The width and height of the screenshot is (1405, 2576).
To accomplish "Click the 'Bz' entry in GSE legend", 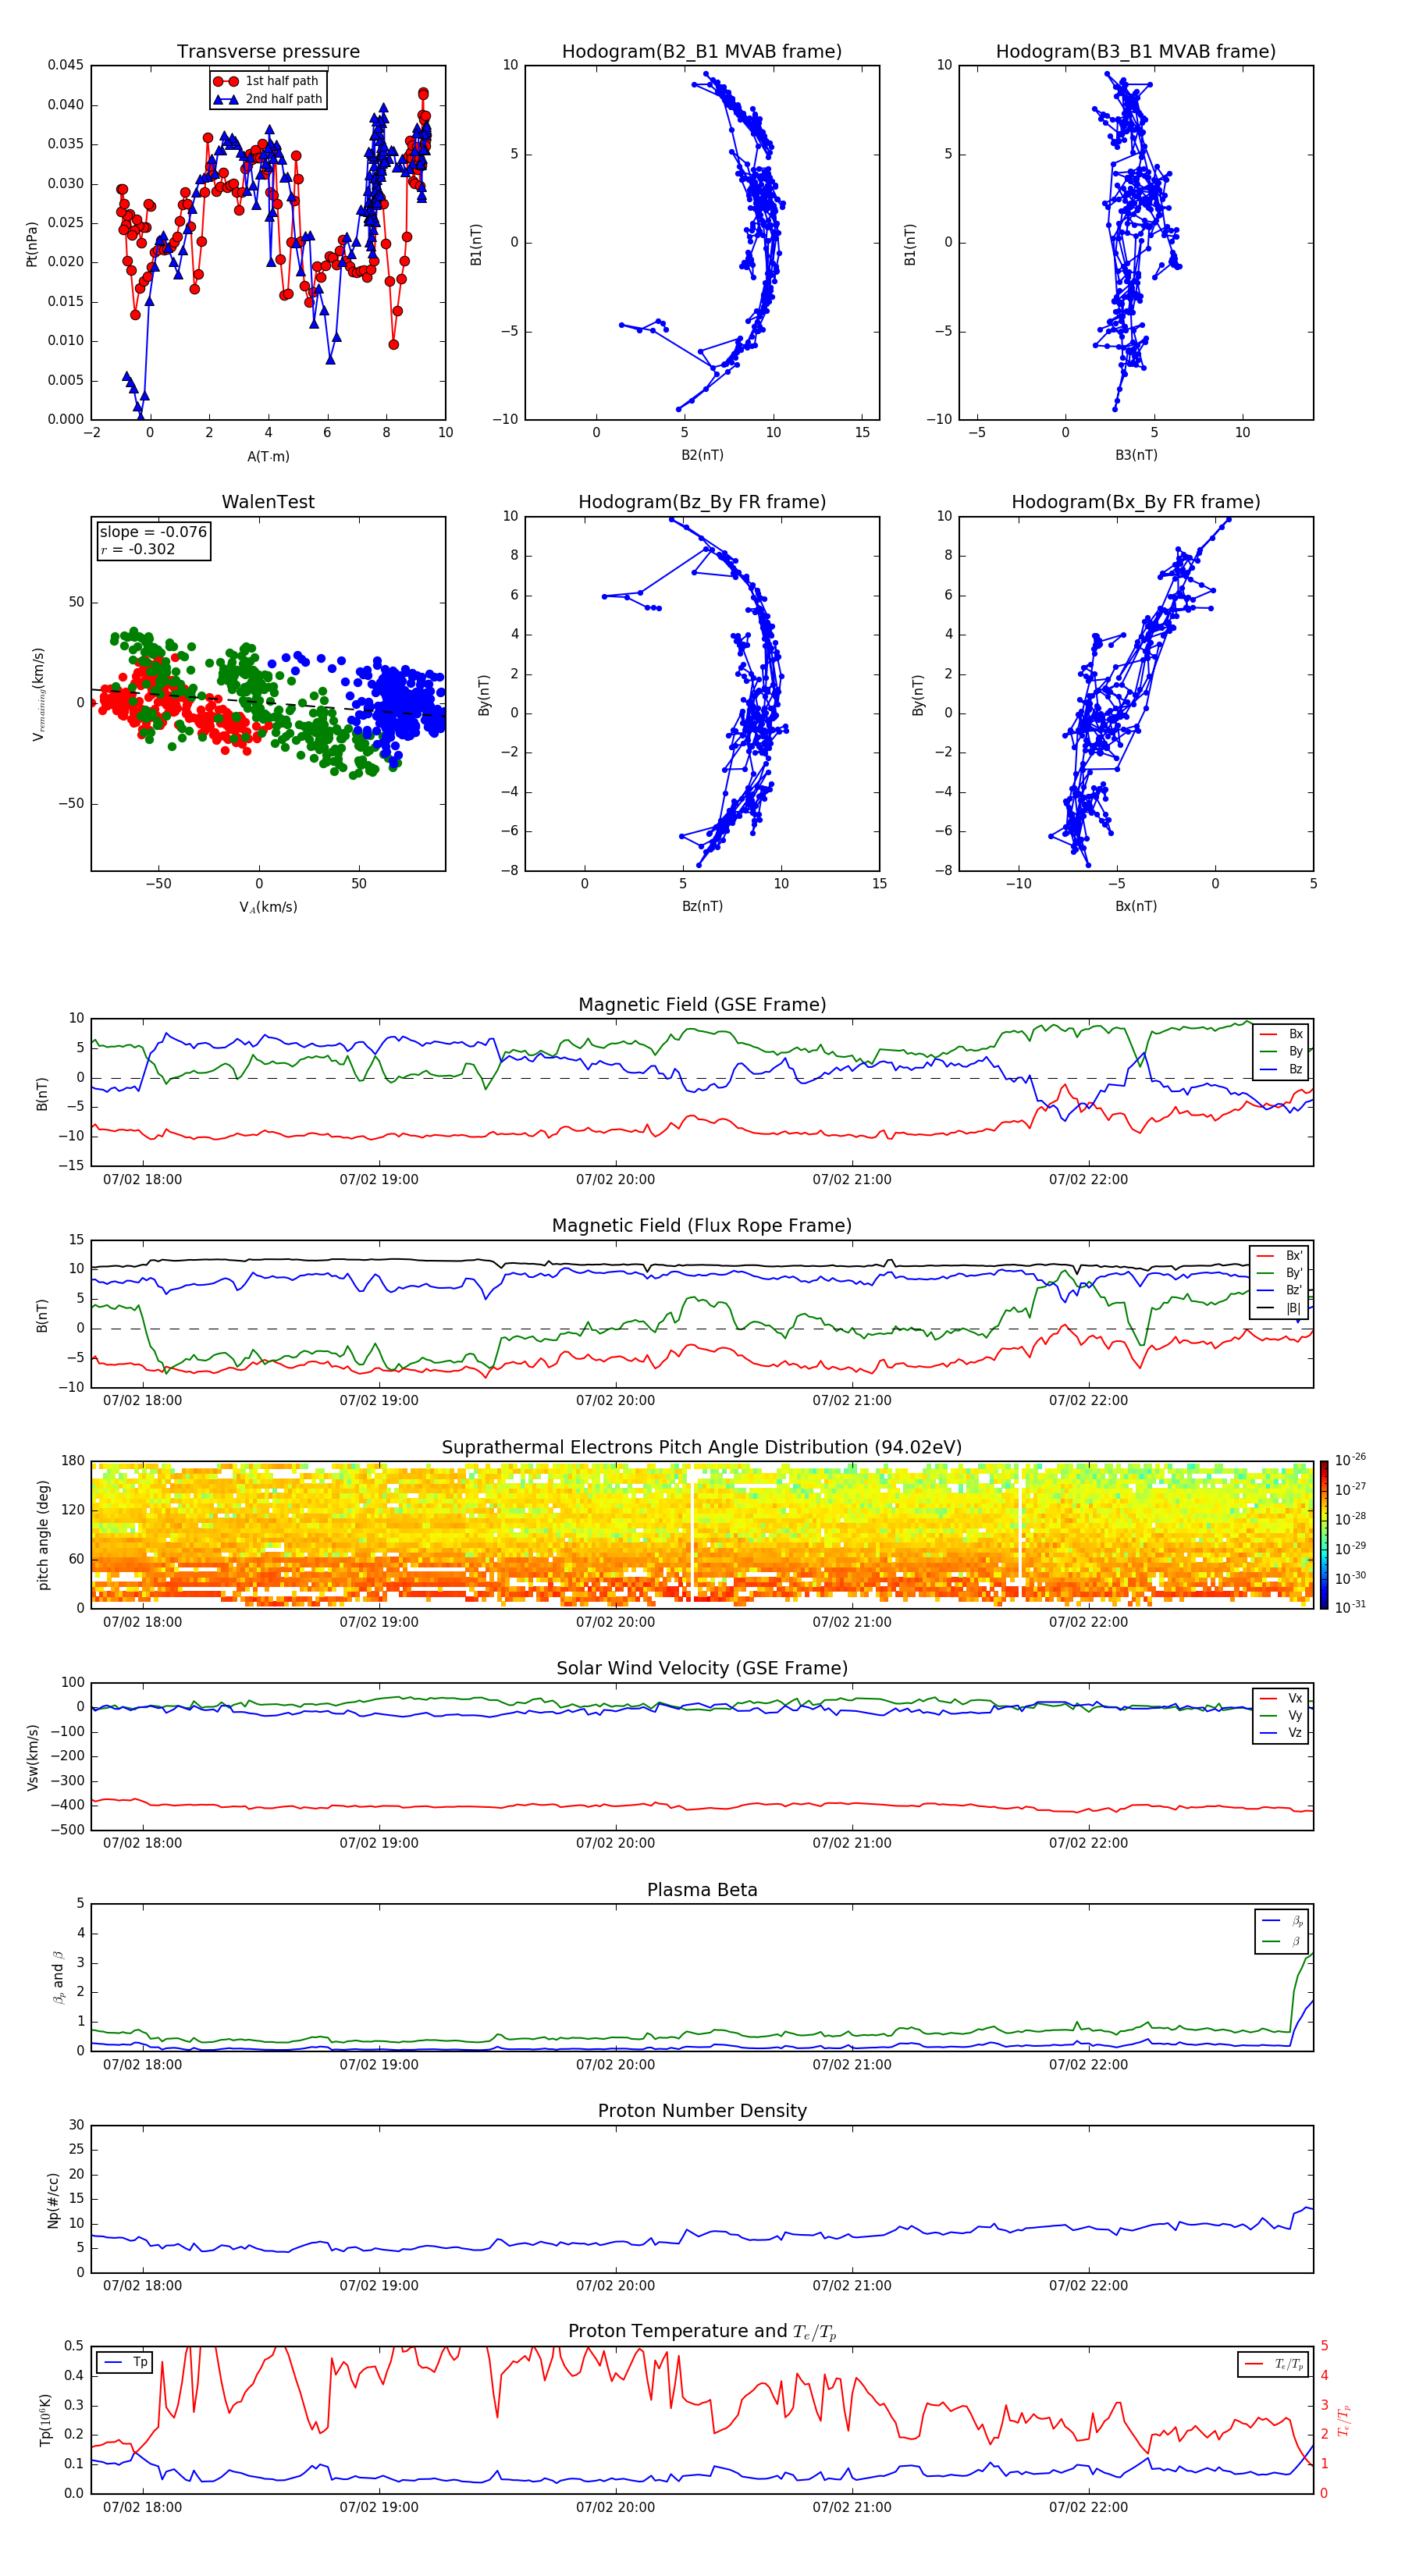I will pos(1281,1069).
